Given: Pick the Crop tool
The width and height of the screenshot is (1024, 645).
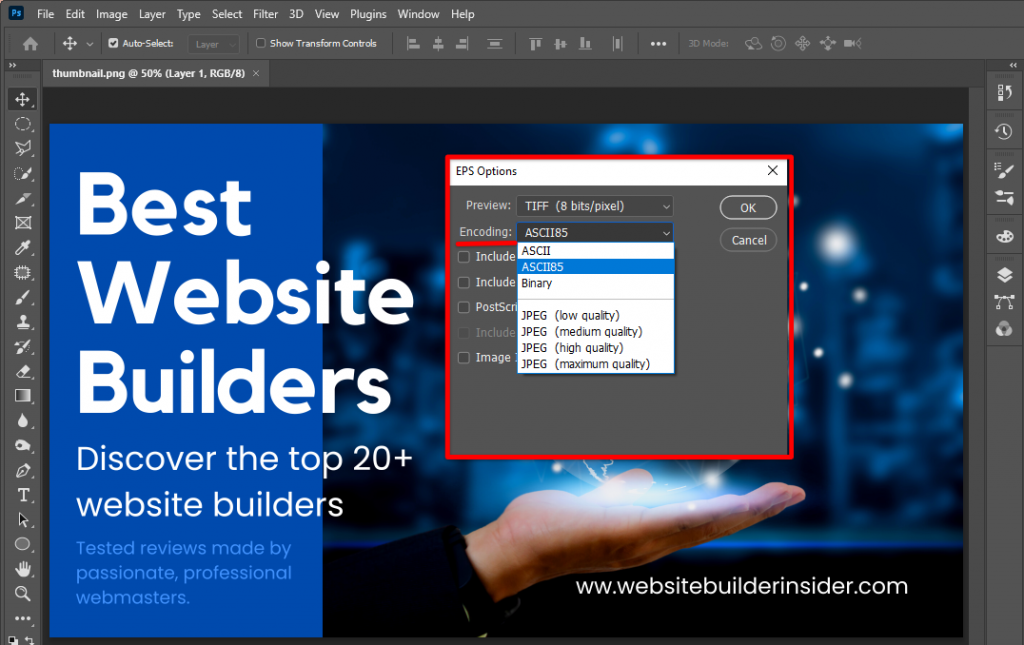Looking at the screenshot, I should click(22, 223).
